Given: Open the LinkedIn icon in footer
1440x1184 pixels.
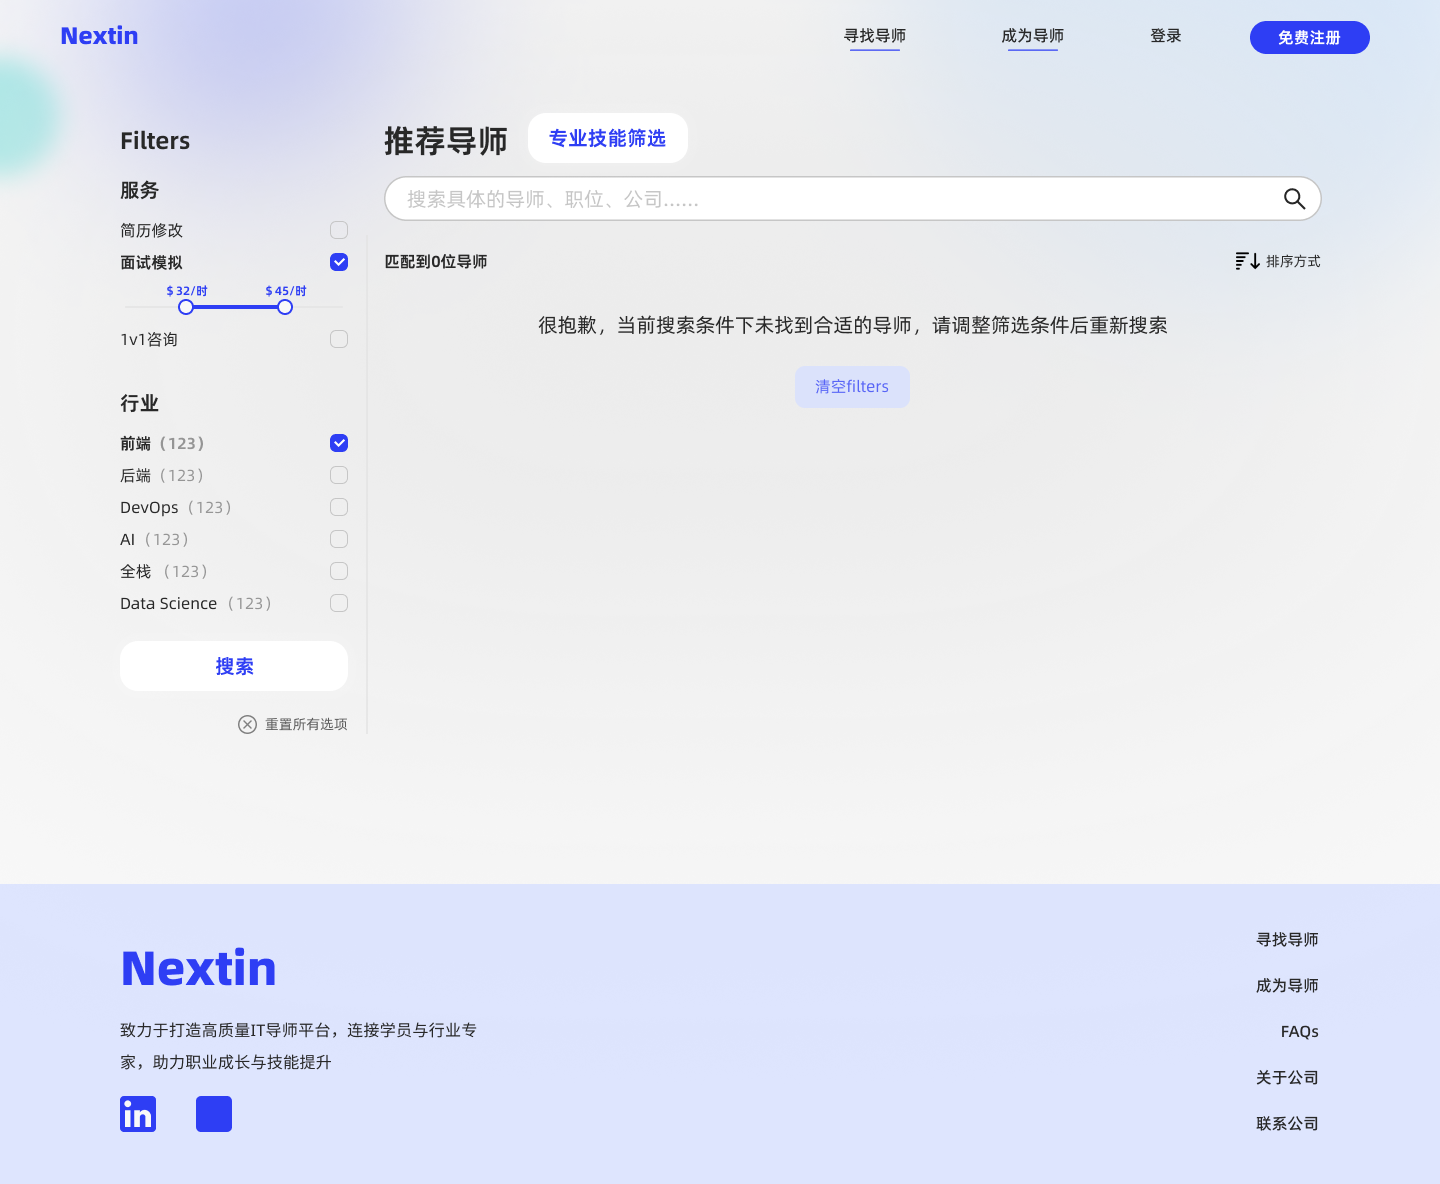Looking at the screenshot, I should [x=138, y=1114].
